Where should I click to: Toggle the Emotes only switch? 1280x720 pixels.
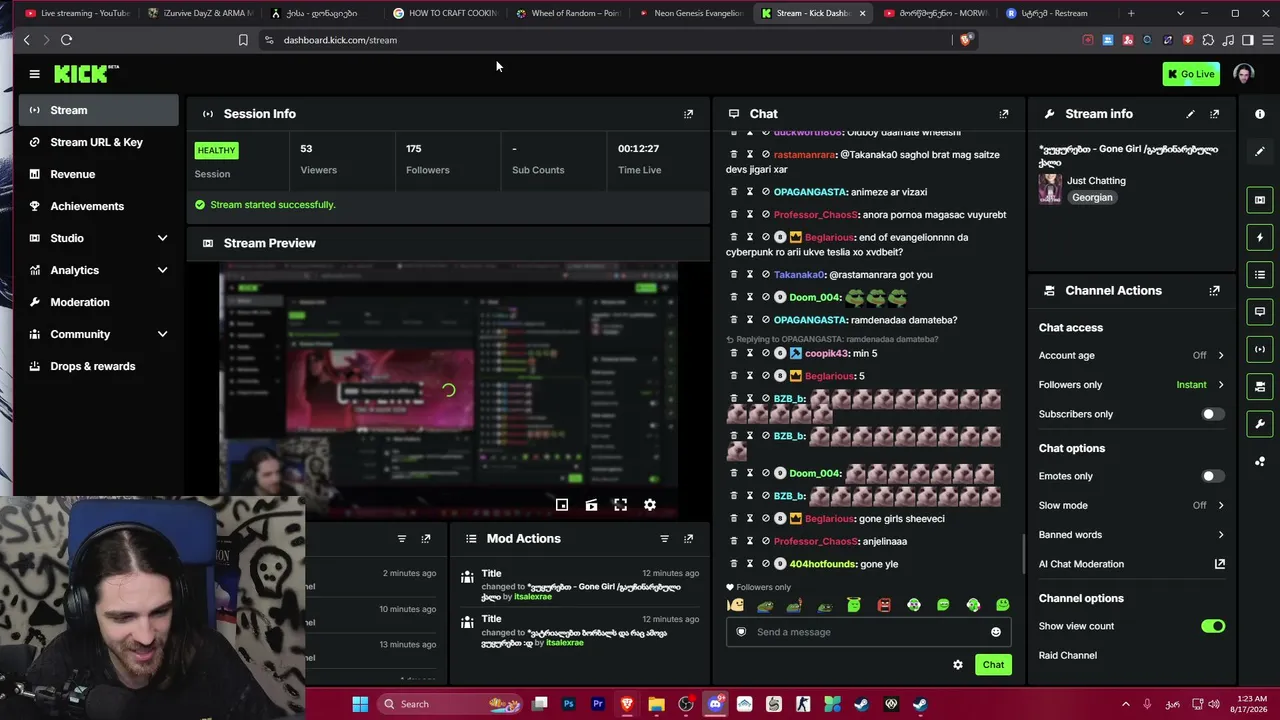pyautogui.click(x=1212, y=476)
